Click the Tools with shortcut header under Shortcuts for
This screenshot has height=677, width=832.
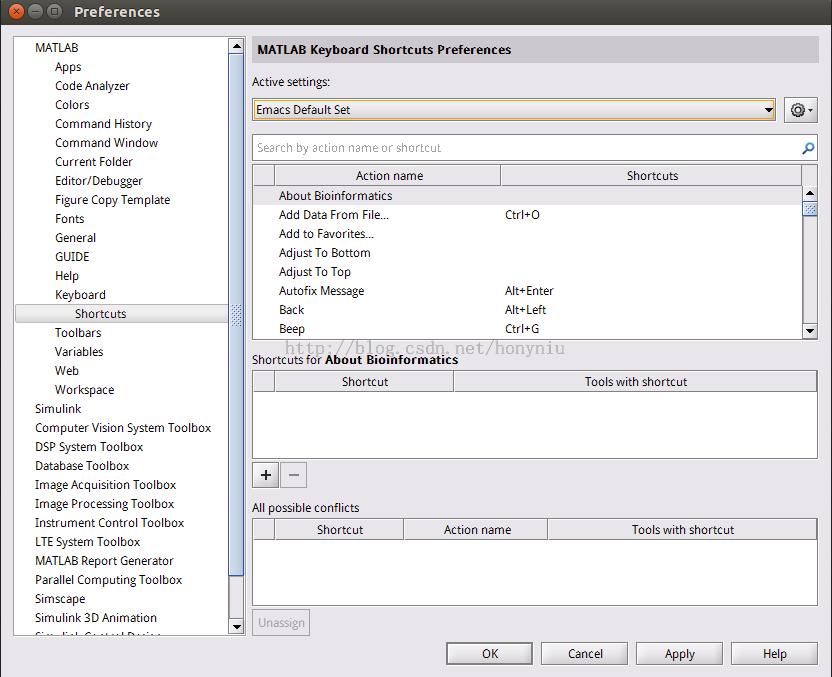[635, 382]
